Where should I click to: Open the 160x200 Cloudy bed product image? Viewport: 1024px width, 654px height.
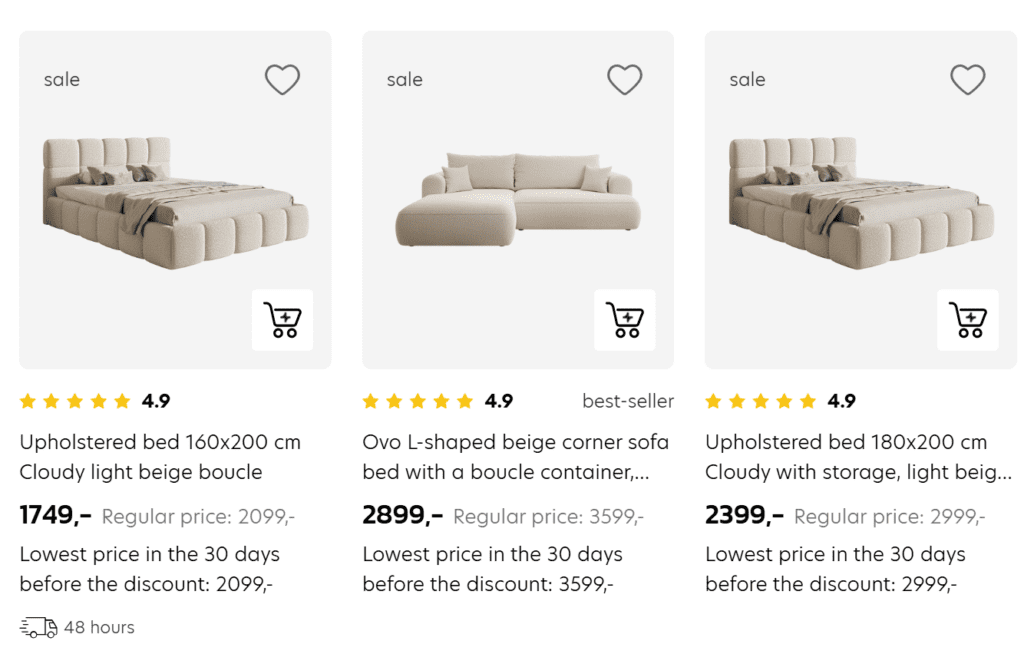[175, 202]
